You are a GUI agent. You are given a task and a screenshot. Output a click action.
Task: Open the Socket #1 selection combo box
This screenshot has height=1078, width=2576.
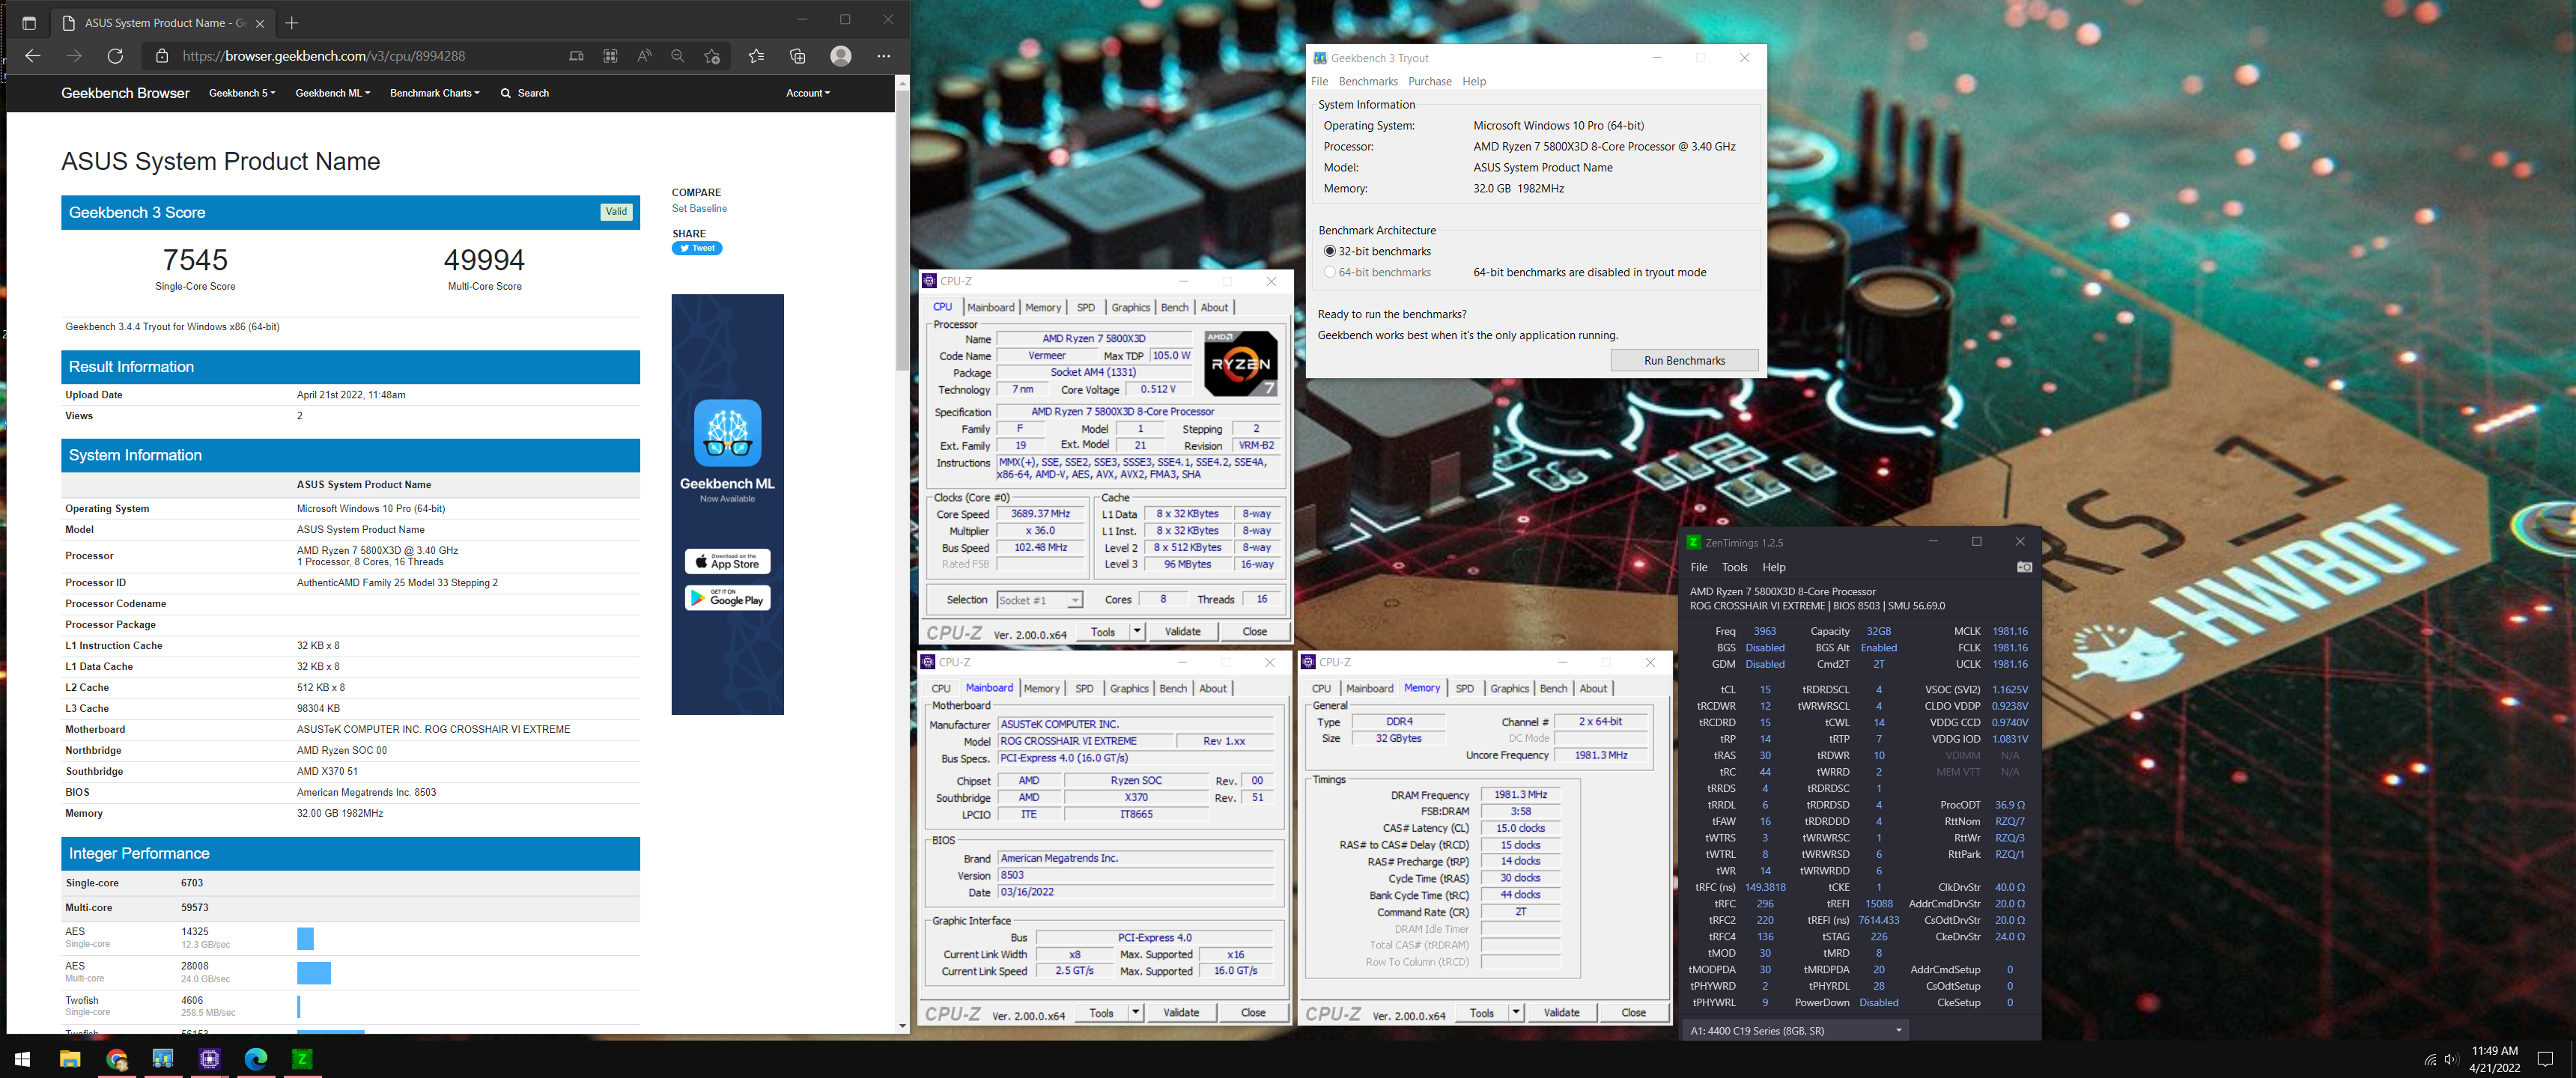pyautogui.click(x=1040, y=600)
